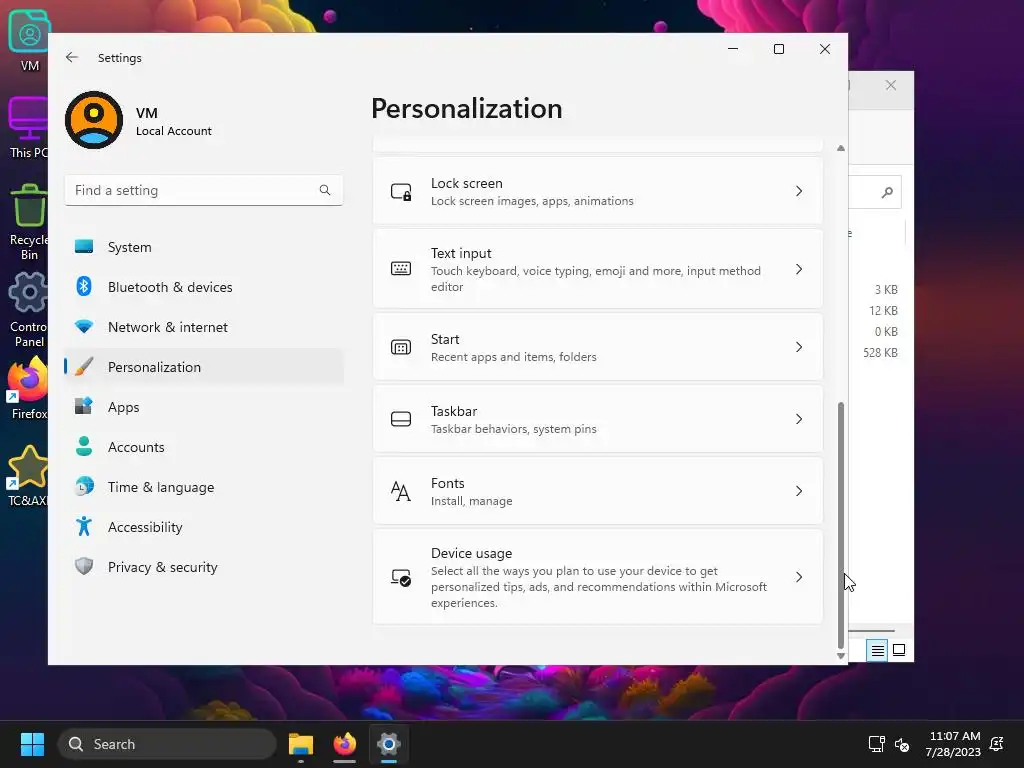Click the details view icon in background window
This screenshot has width=1024, height=768.
pos(877,650)
